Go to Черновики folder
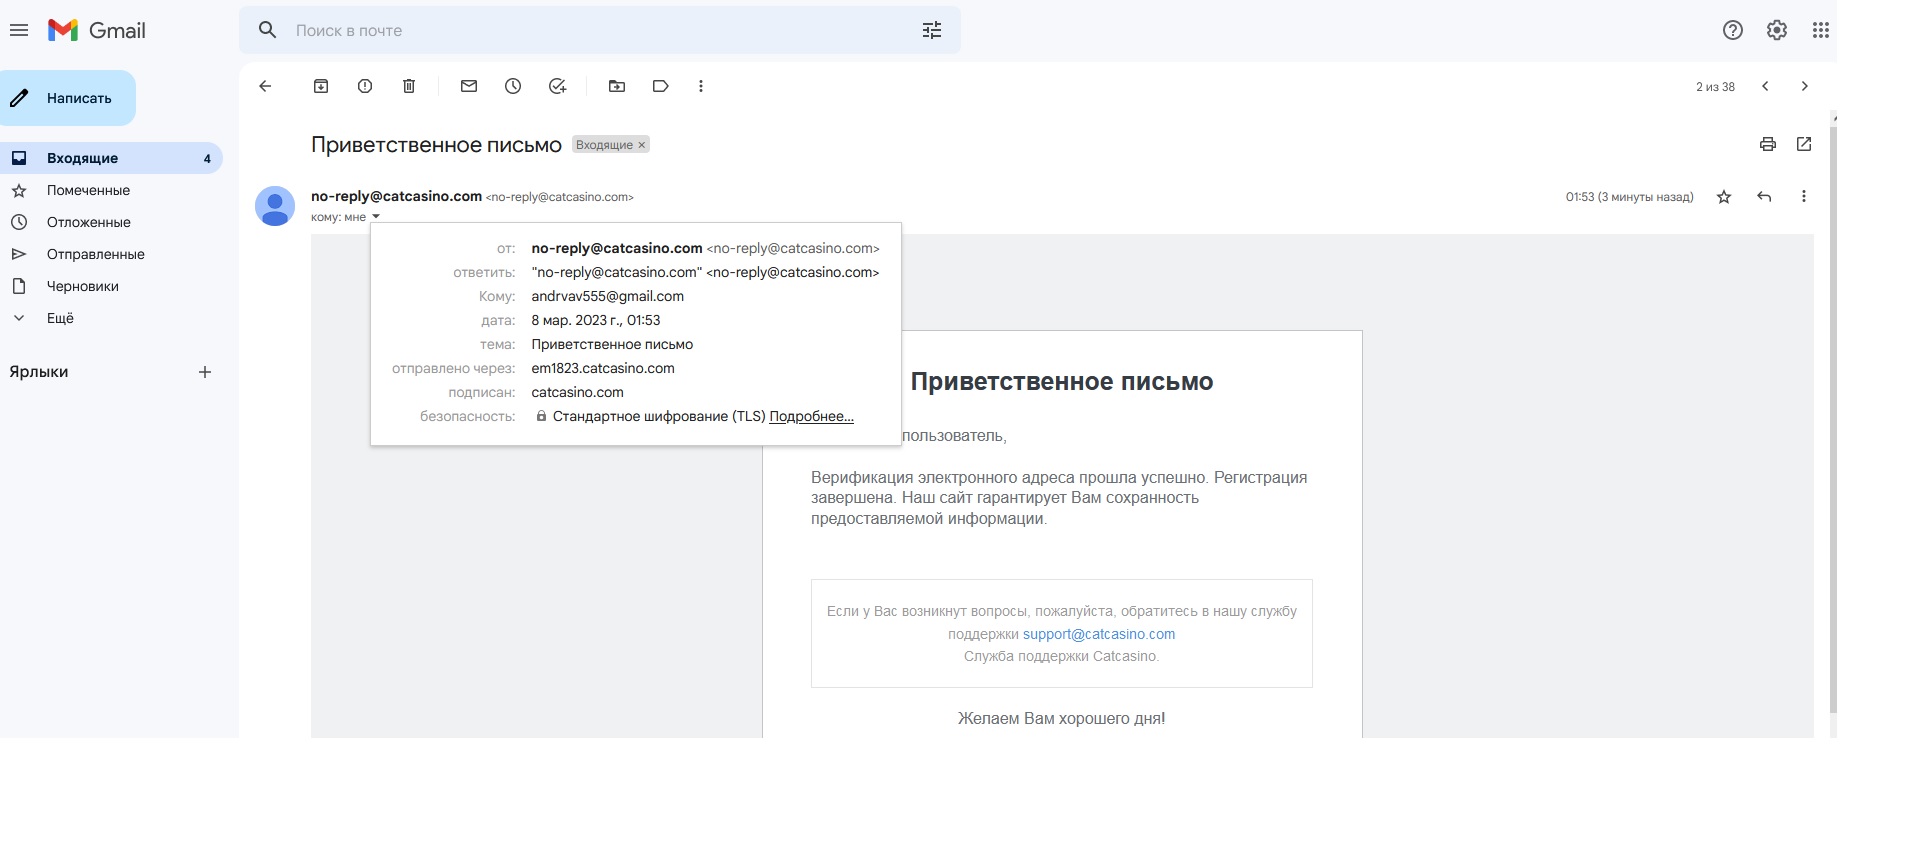 (x=82, y=286)
